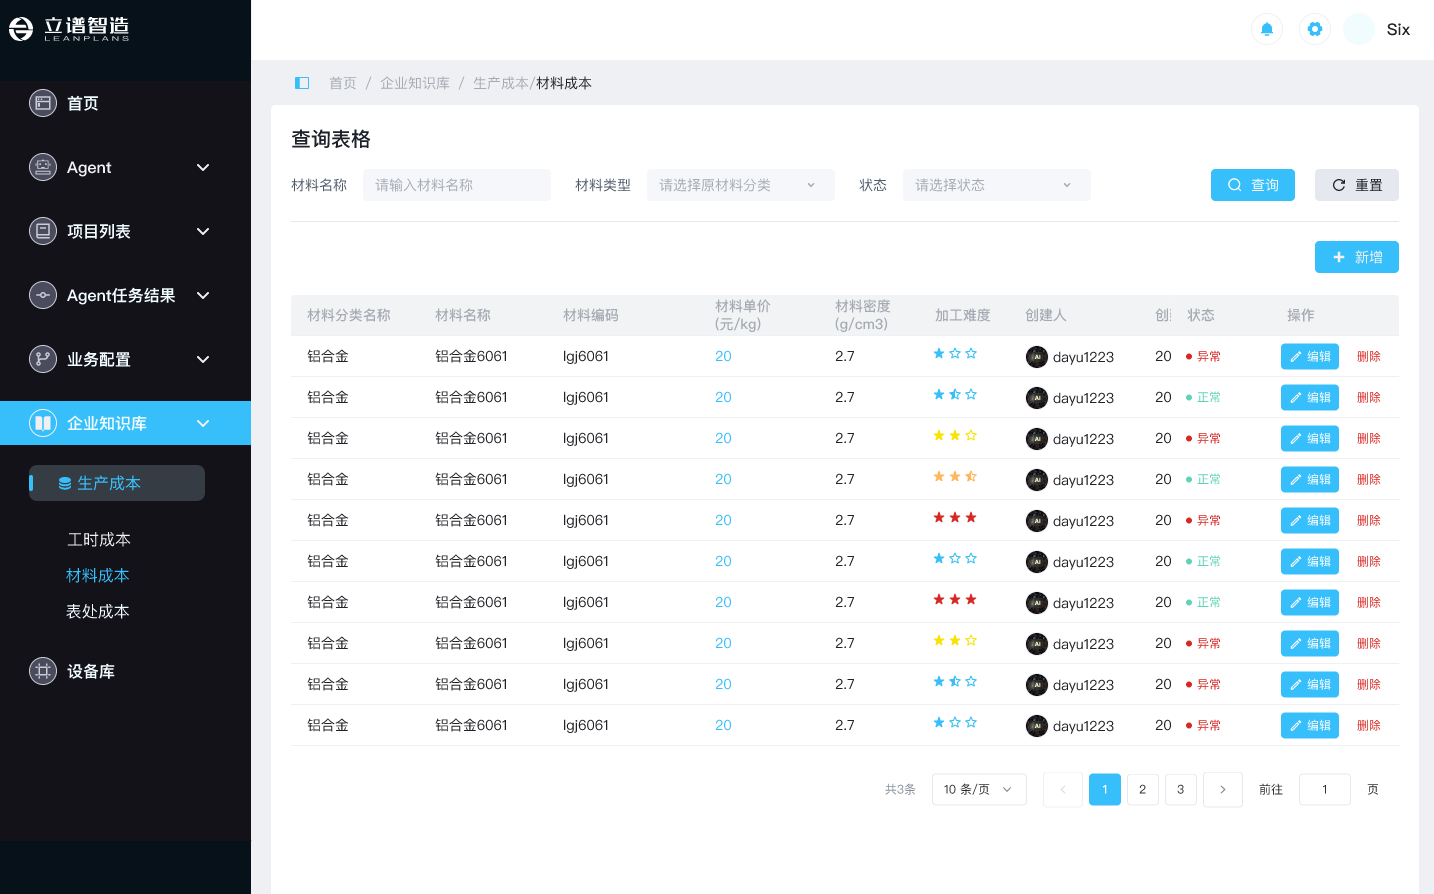Click the 生产成本 icon in the sidebar
Image resolution: width=1434 pixels, height=894 pixels.
tap(64, 483)
